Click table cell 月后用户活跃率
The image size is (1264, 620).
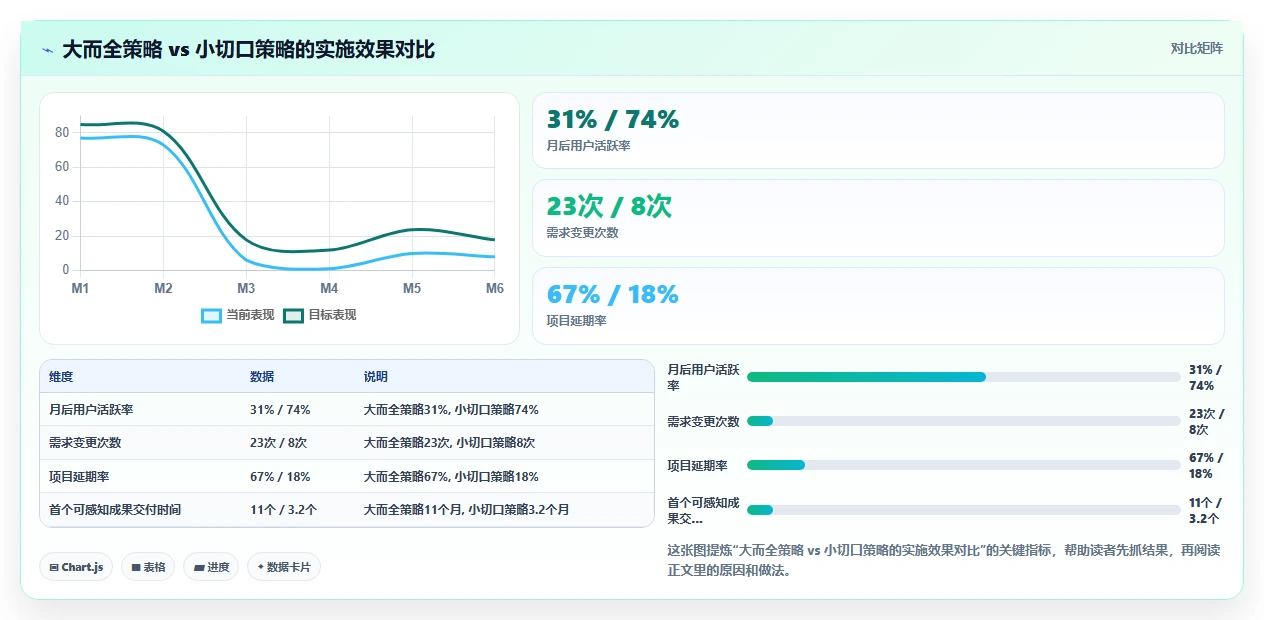pyautogui.click(x=91, y=410)
